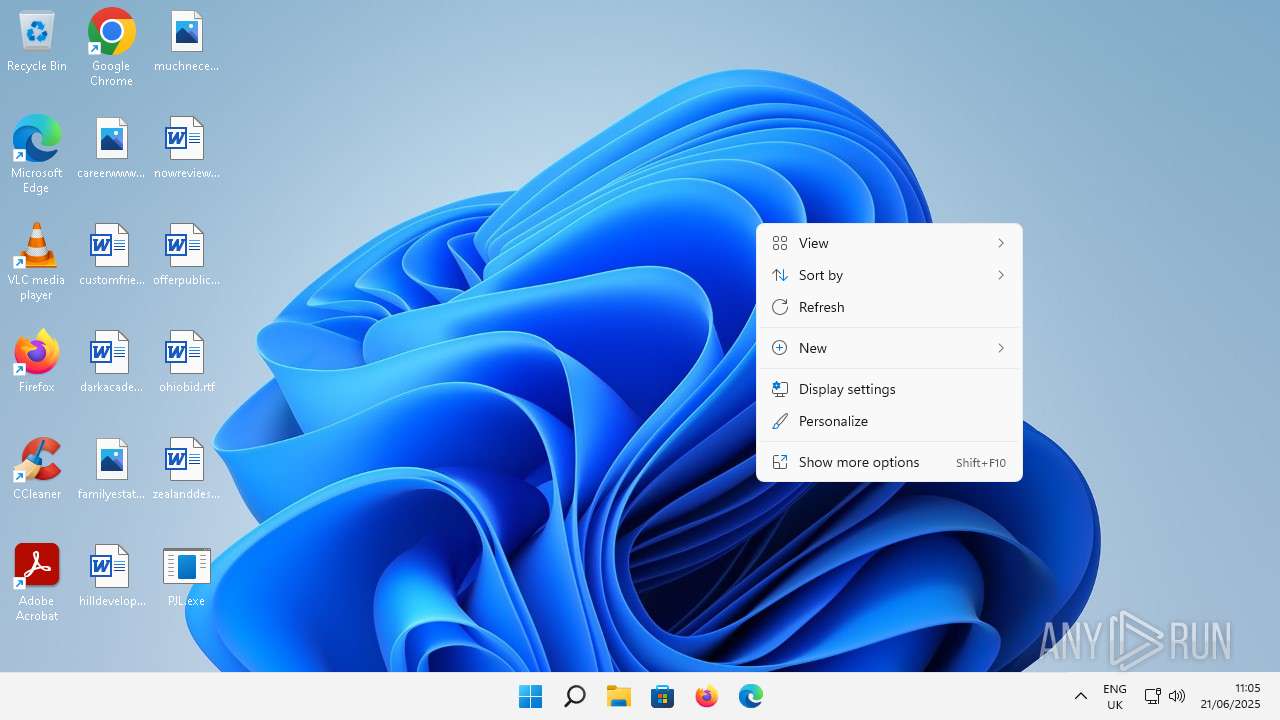
Task: Open the Windows Start menu
Action: click(x=530, y=696)
